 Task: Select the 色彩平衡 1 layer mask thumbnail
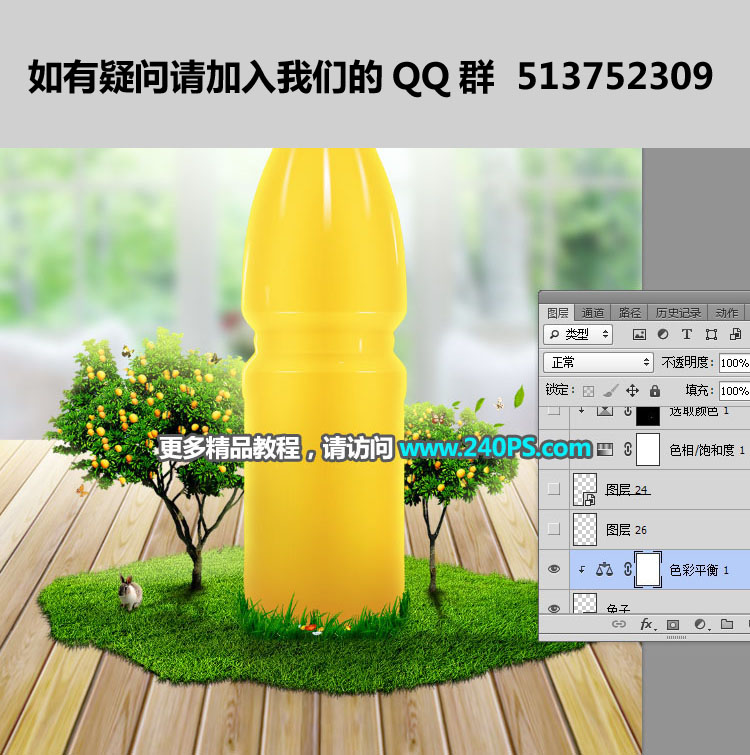point(648,569)
